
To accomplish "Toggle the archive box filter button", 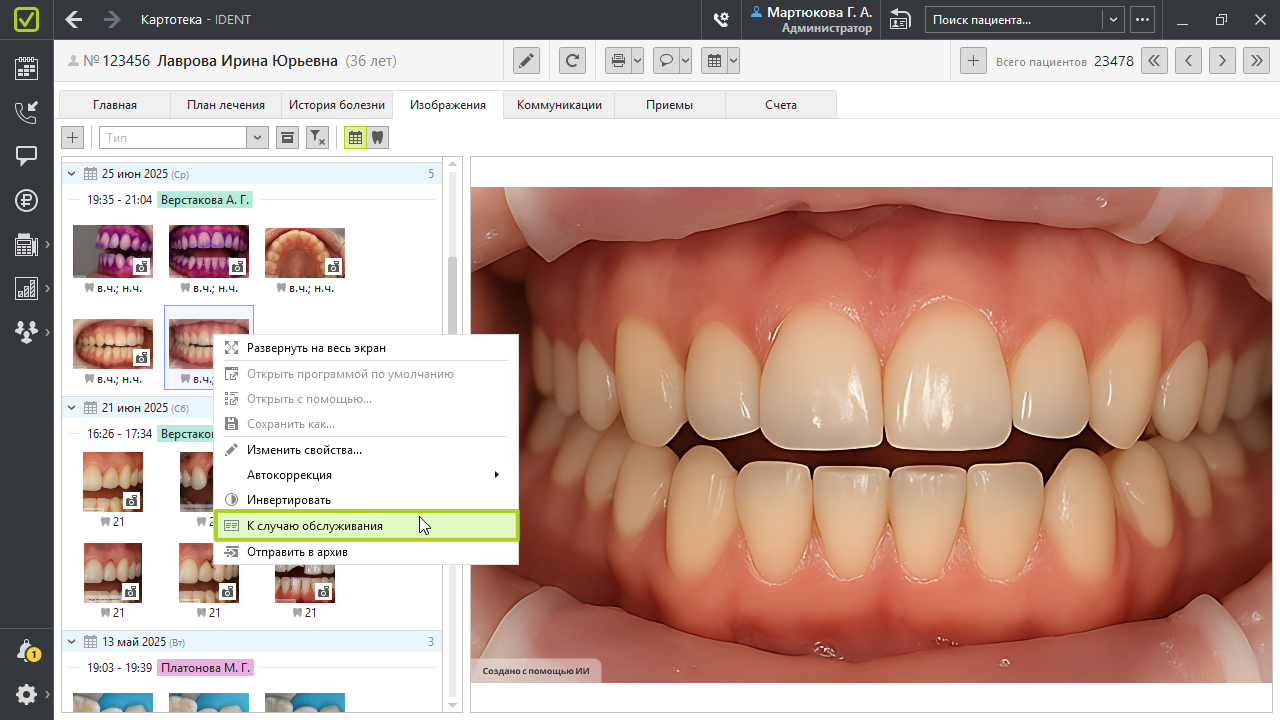I will tap(287, 138).
